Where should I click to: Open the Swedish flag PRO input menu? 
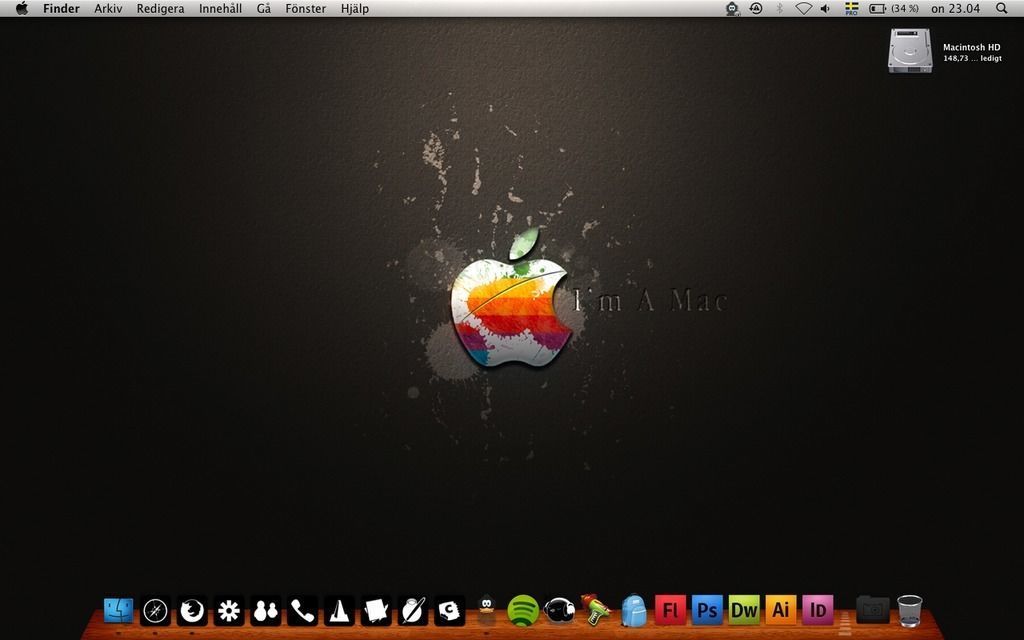coord(852,8)
